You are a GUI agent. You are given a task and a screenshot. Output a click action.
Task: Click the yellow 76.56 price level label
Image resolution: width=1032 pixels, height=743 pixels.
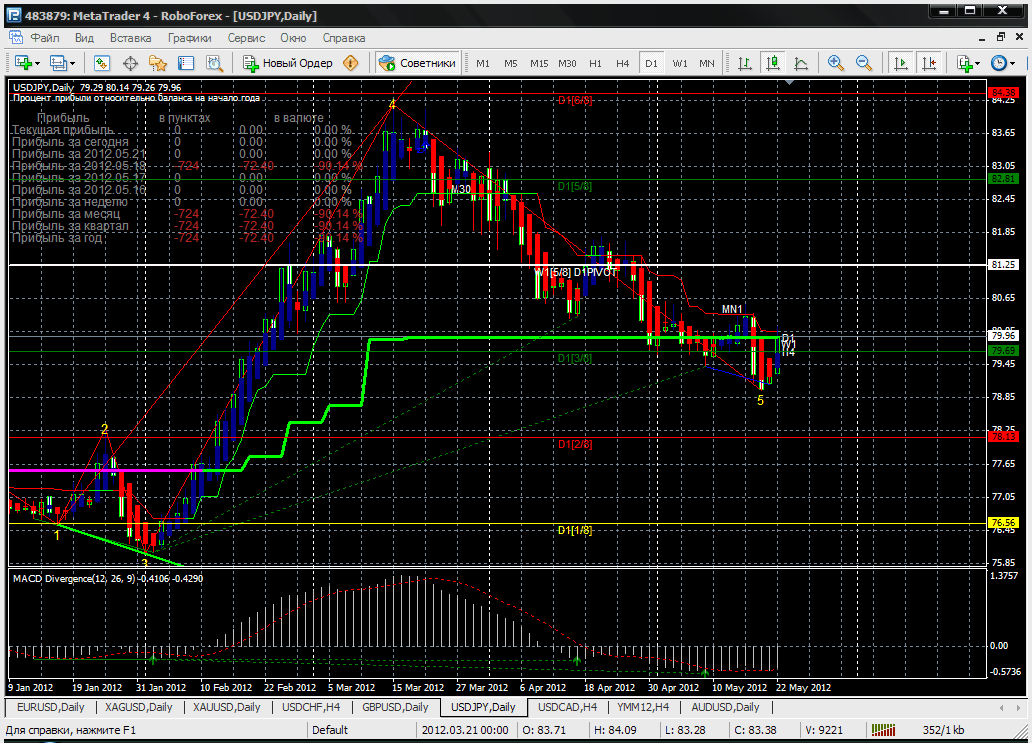click(1002, 522)
